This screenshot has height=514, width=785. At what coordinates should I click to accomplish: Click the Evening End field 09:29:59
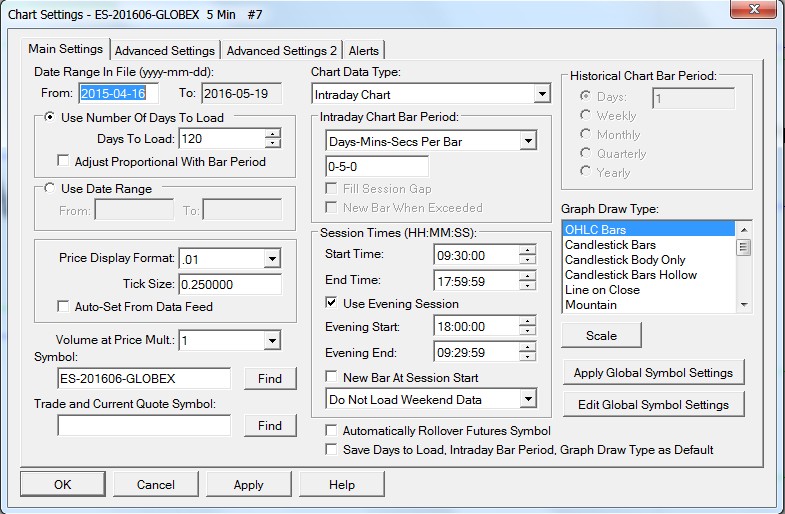476,352
